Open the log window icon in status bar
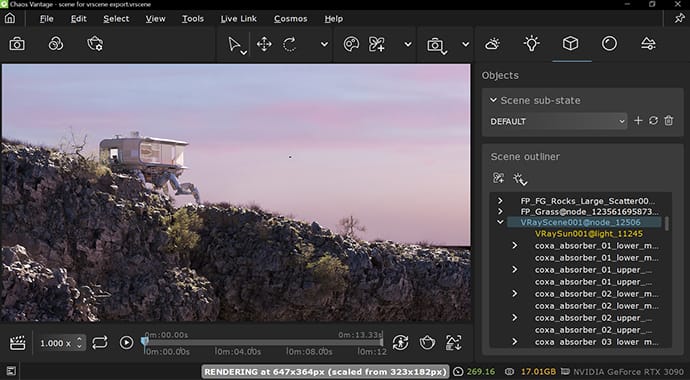The image size is (690, 380). click(x=11, y=372)
